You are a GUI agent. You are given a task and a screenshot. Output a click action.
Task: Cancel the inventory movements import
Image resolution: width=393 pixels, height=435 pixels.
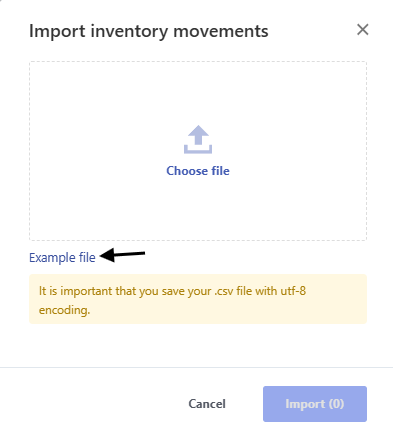coord(207,404)
